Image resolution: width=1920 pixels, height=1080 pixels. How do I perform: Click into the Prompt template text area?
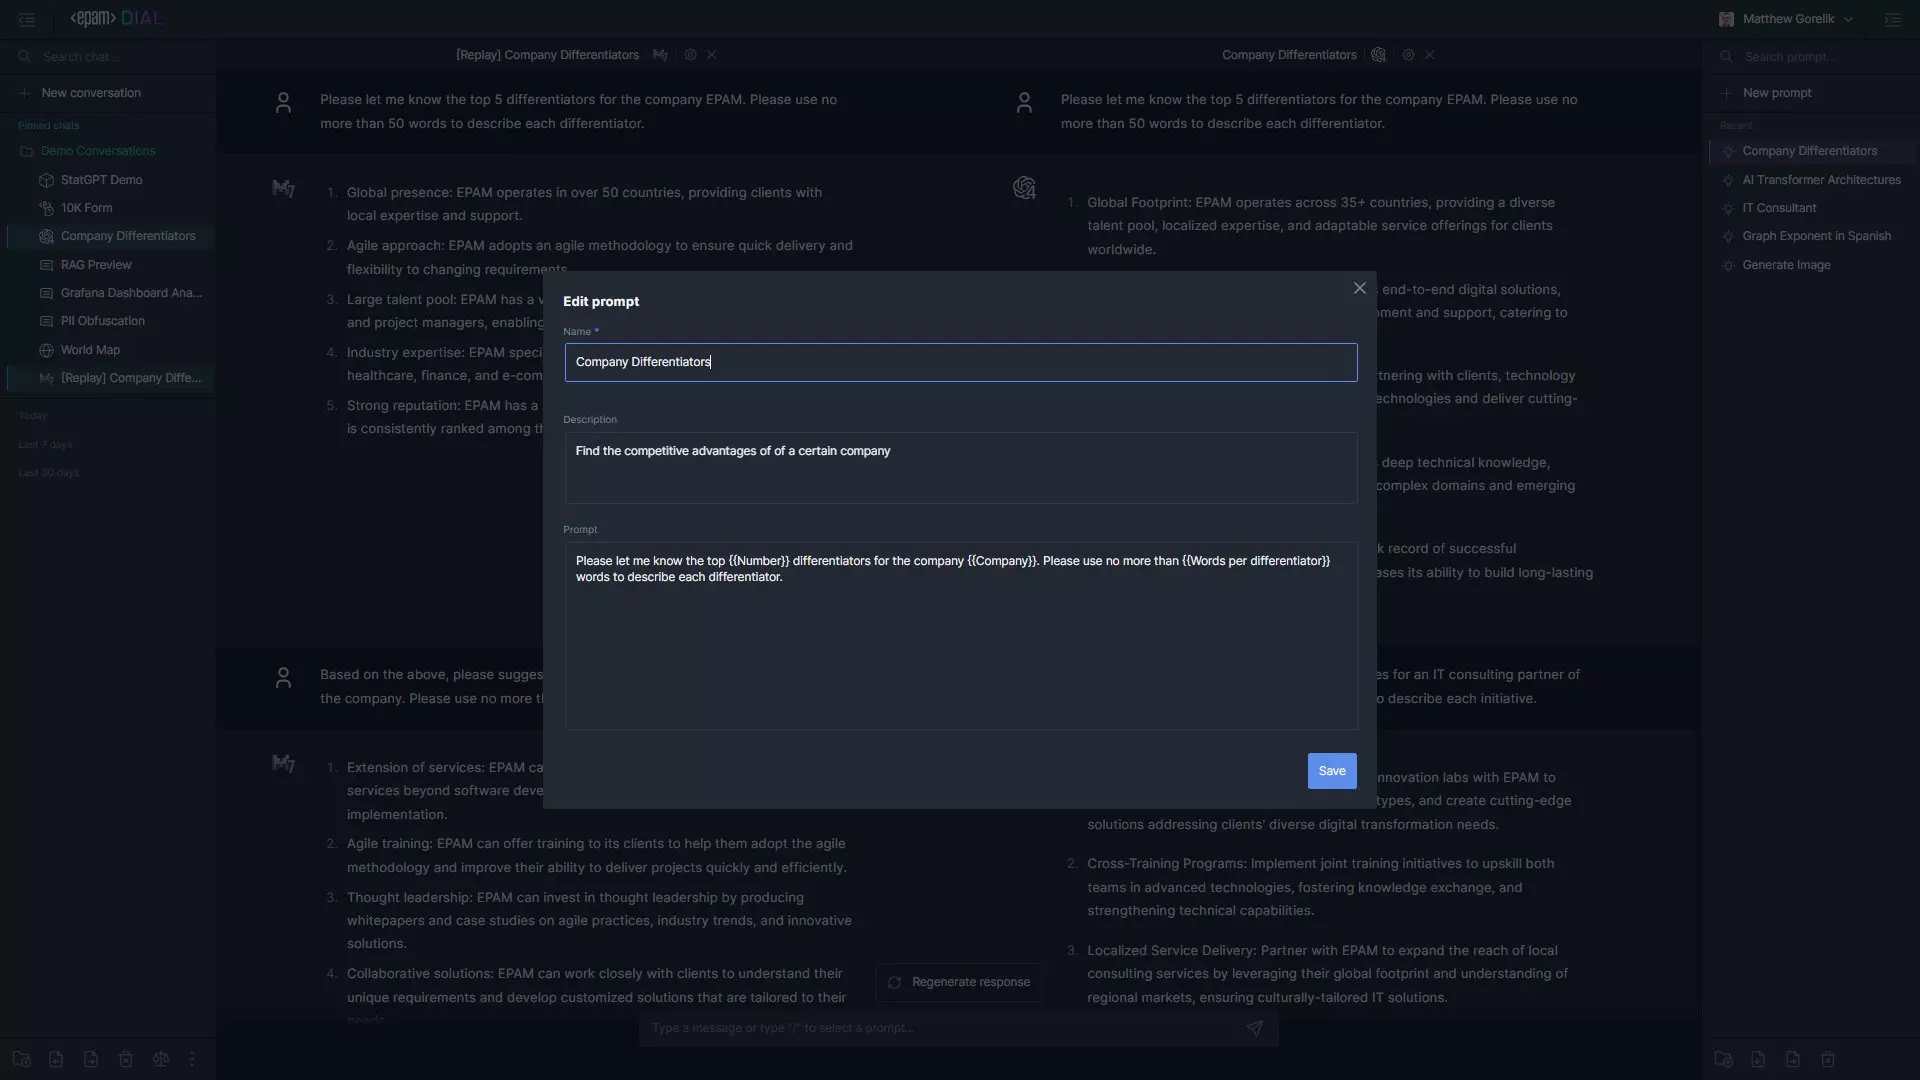tap(960, 636)
